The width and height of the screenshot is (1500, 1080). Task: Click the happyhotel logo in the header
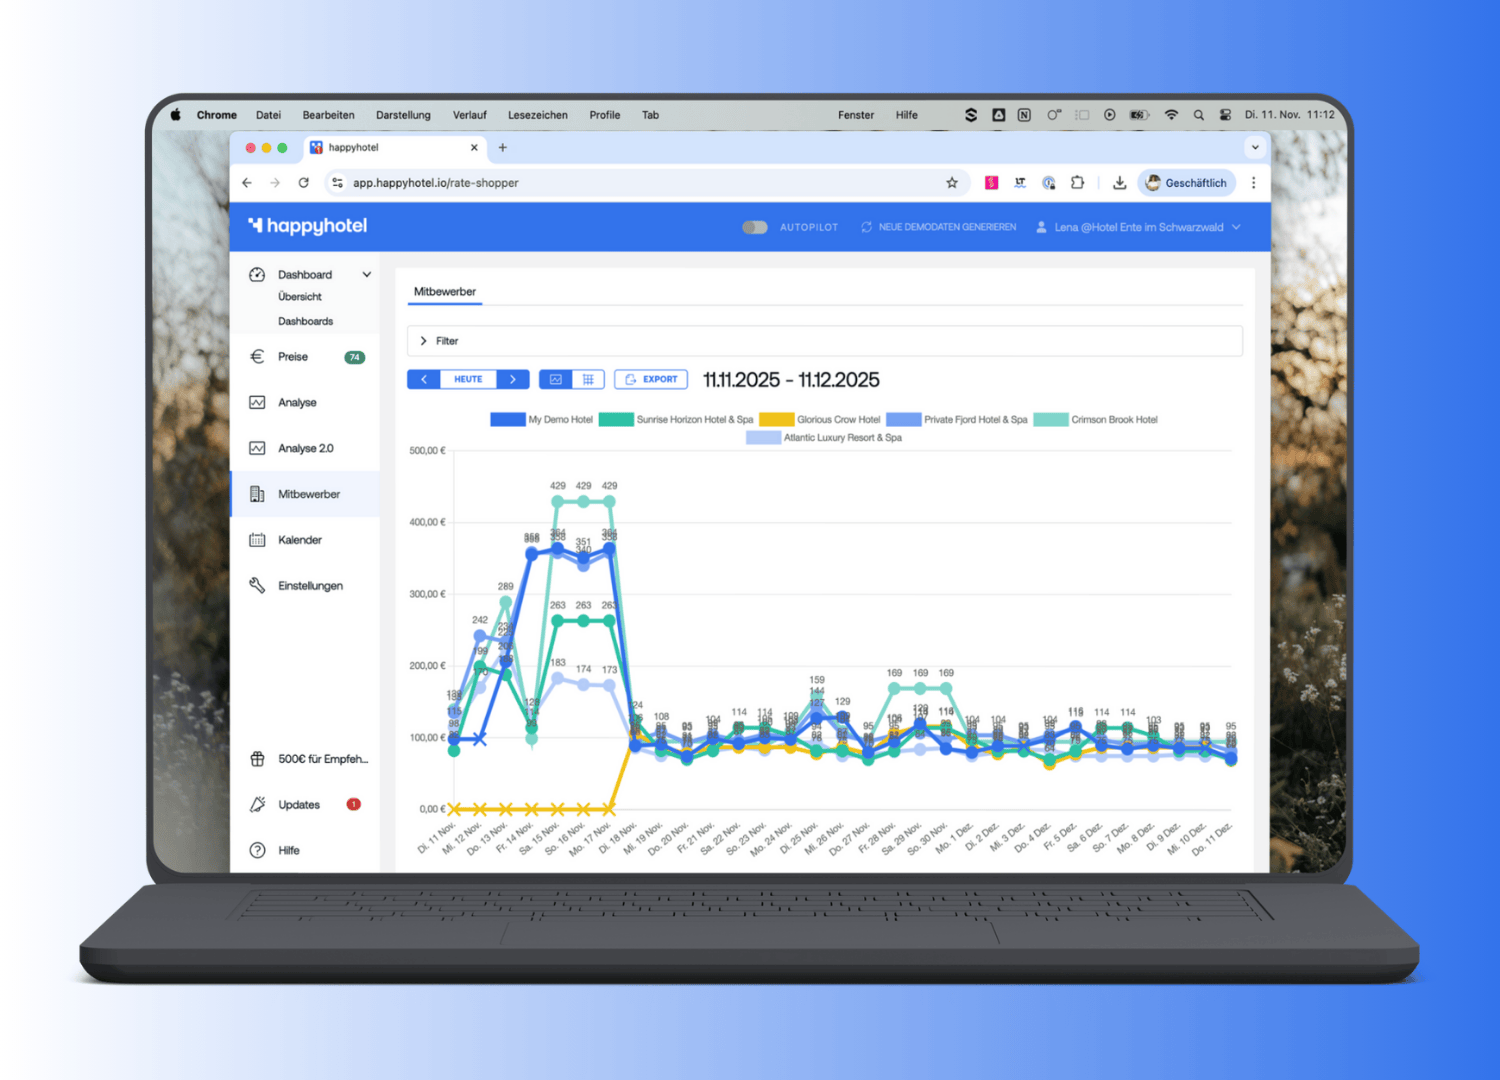[308, 226]
